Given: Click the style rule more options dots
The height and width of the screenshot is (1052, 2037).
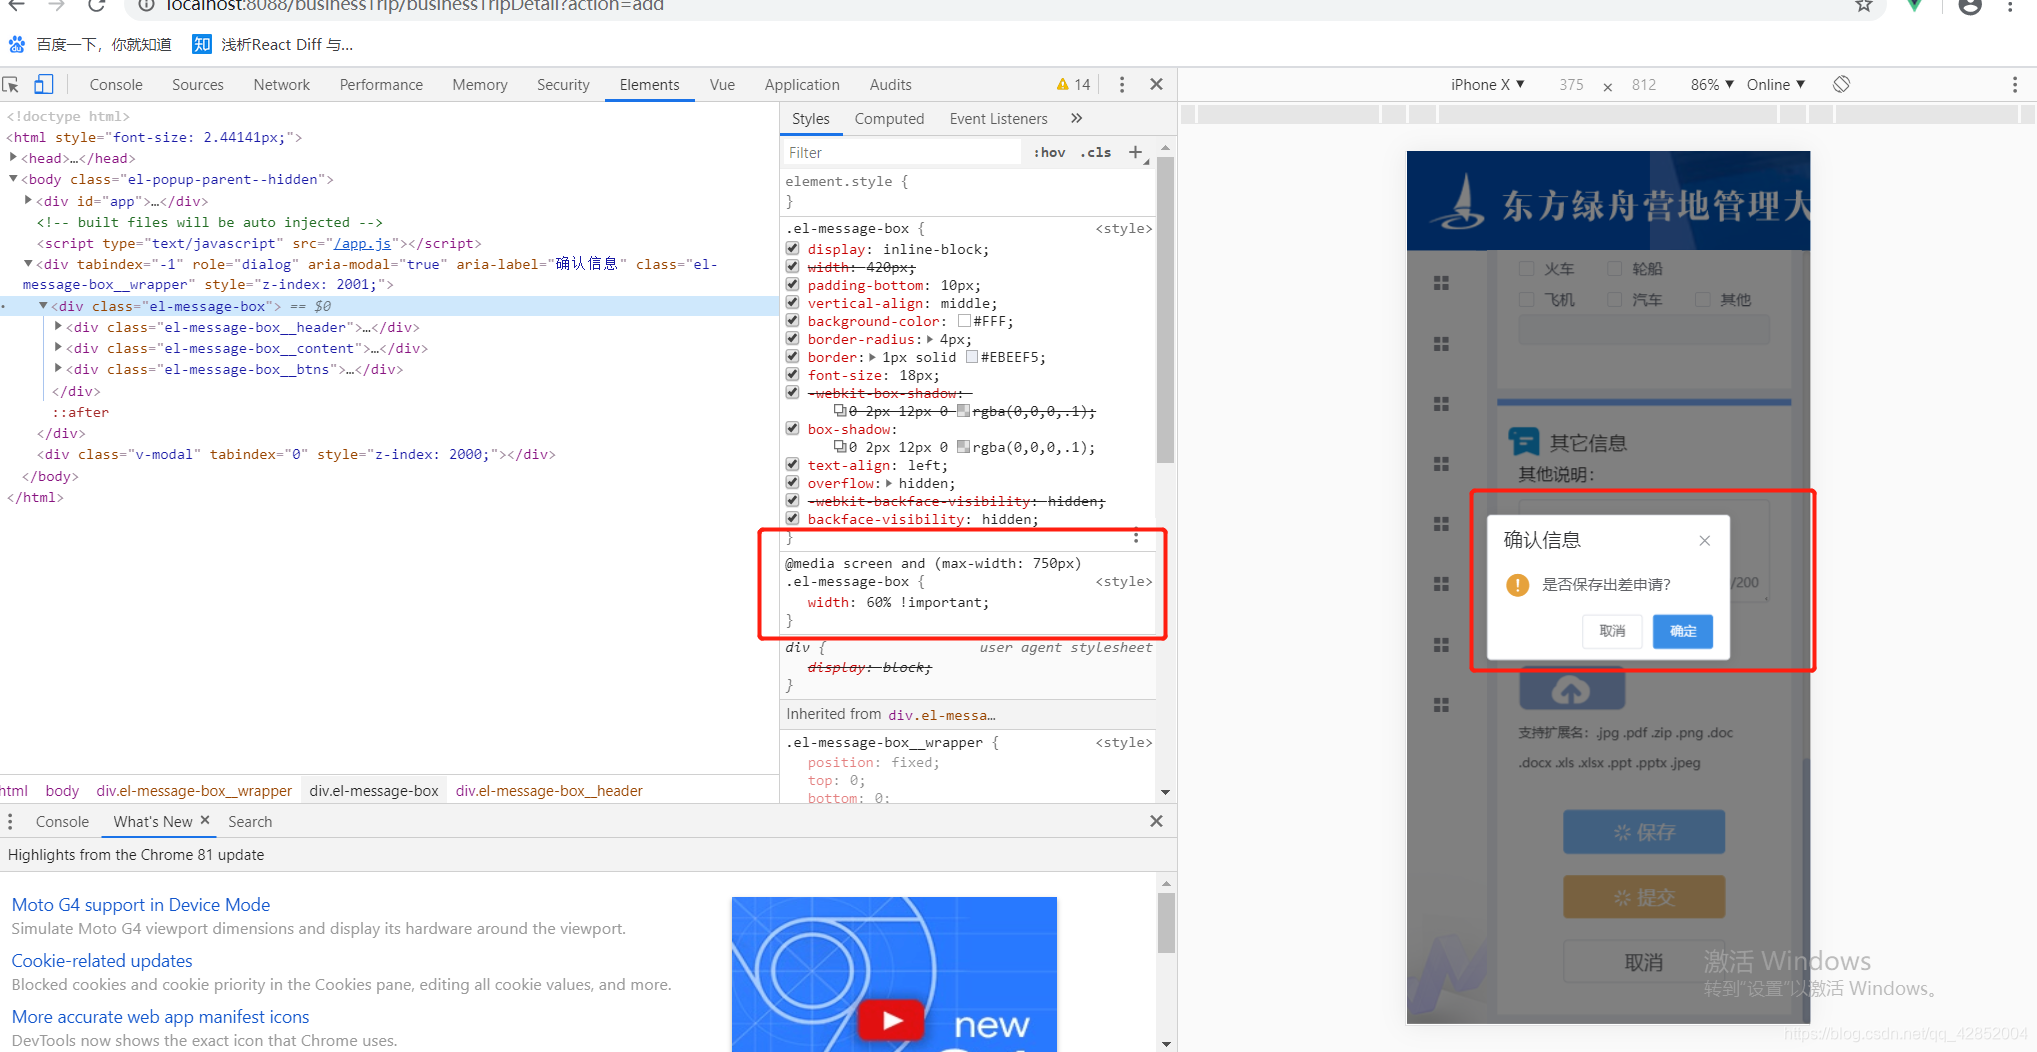Looking at the screenshot, I should (x=1136, y=537).
